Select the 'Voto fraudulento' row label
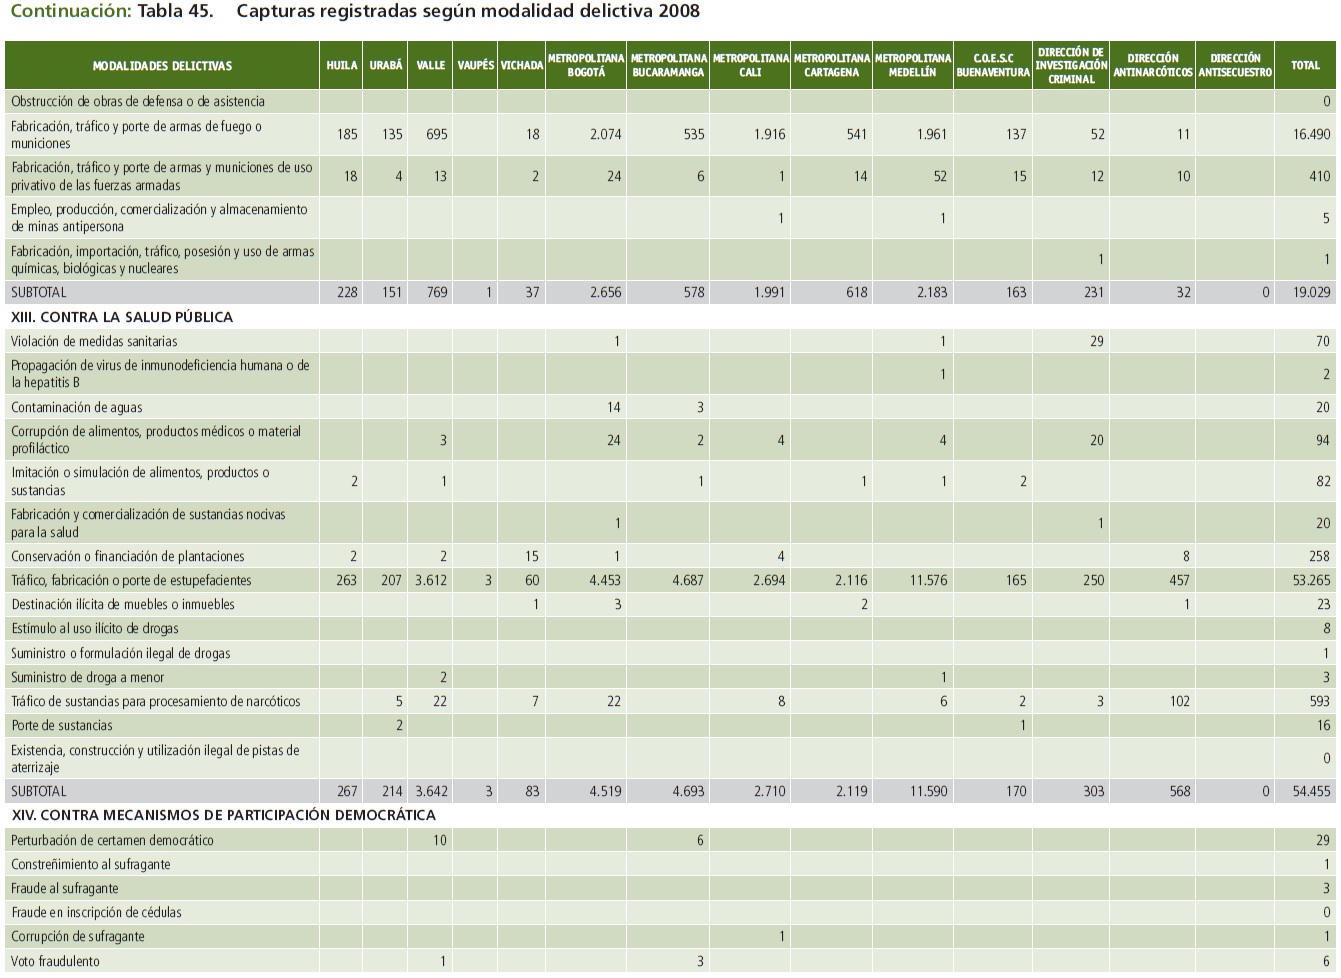The width and height of the screenshot is (1341, 978). [x=55, y=961]
